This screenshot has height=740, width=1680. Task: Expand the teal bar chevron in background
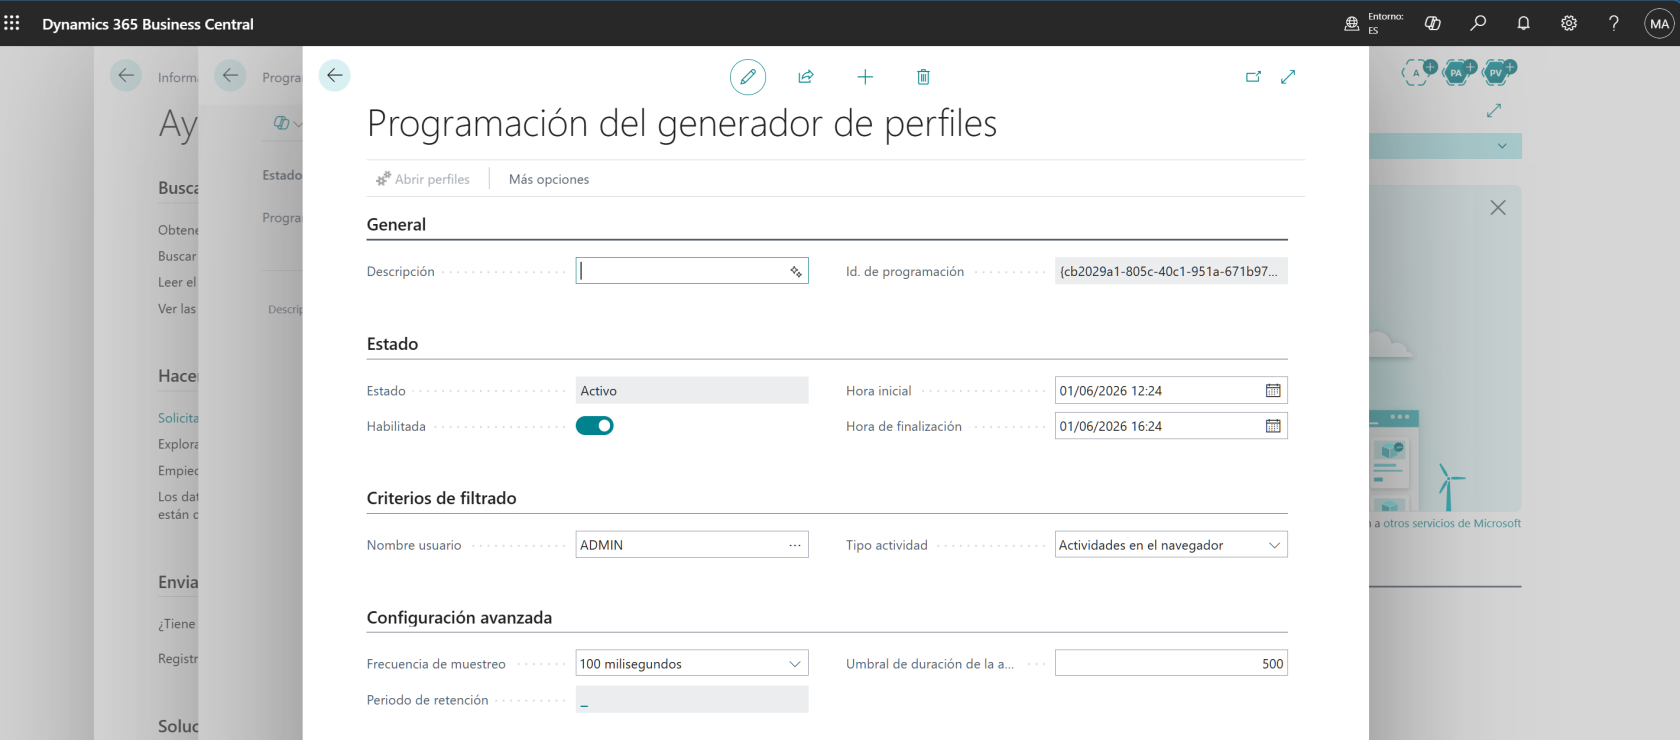click(1502, 146)
